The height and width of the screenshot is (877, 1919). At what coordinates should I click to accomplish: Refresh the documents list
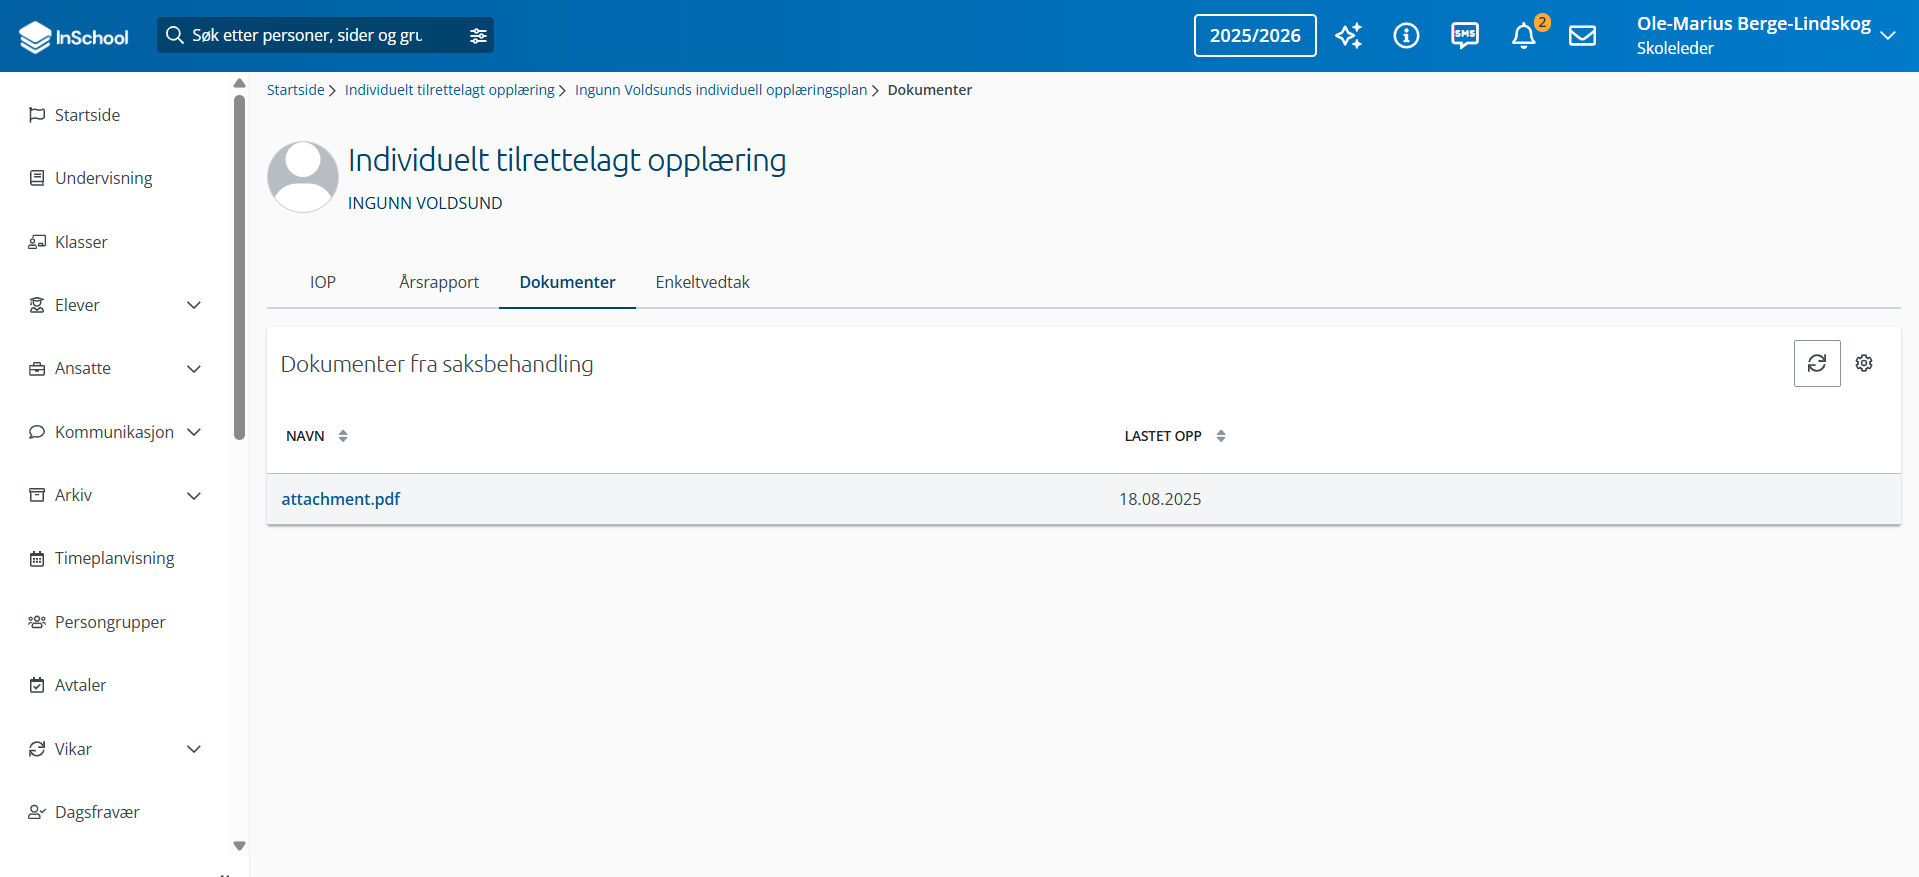pos(1817,363)
